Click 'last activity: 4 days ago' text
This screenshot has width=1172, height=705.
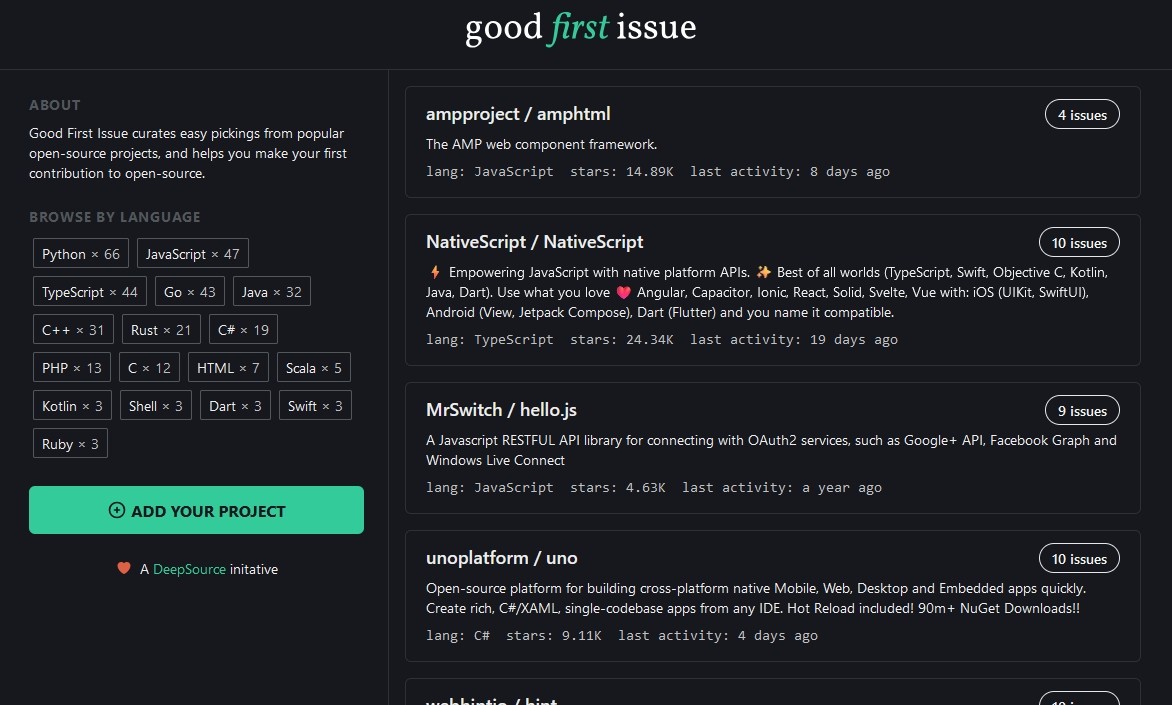point(718,636)
